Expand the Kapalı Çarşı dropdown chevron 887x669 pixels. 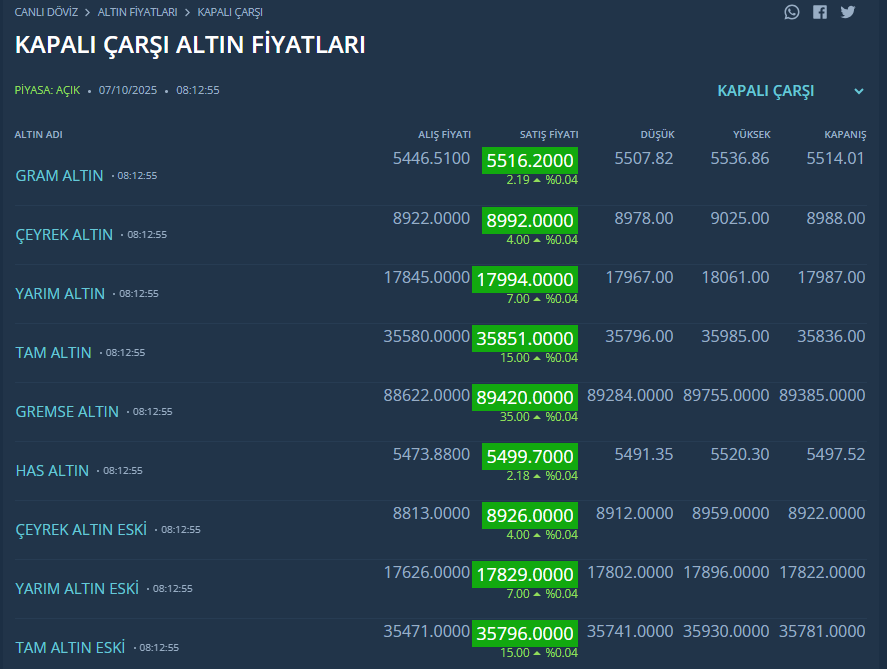tap(859, 91)
